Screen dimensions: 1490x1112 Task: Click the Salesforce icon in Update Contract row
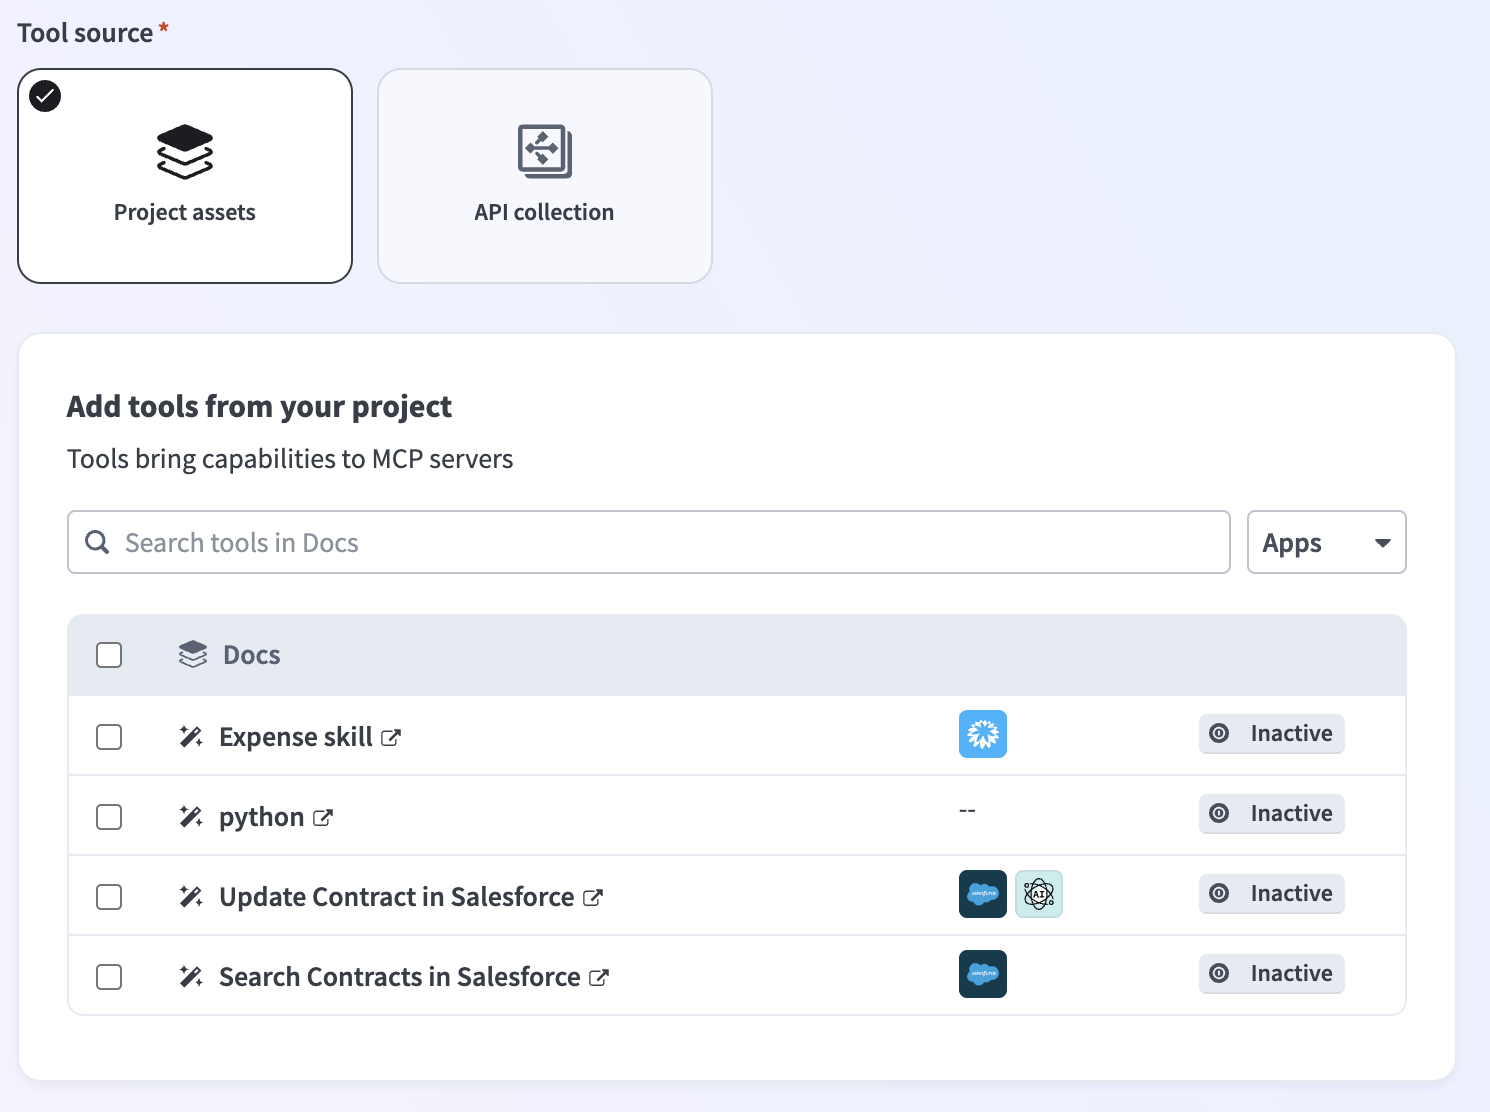[982, 894]
